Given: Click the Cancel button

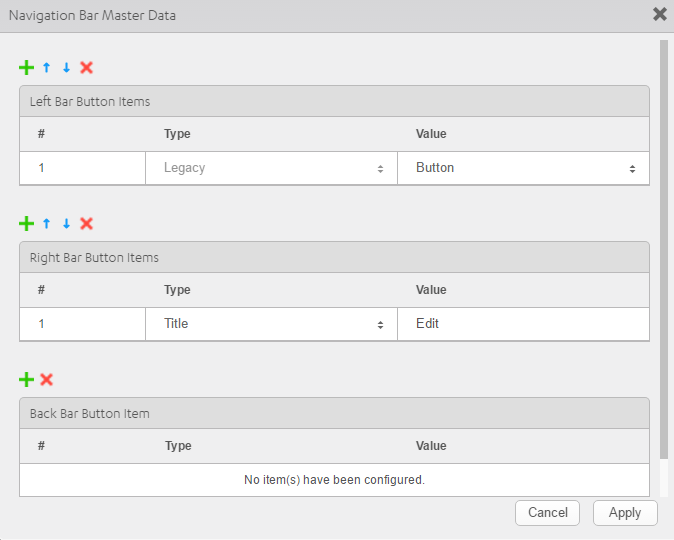Looking at the screenshot, I should coord(547,512).
